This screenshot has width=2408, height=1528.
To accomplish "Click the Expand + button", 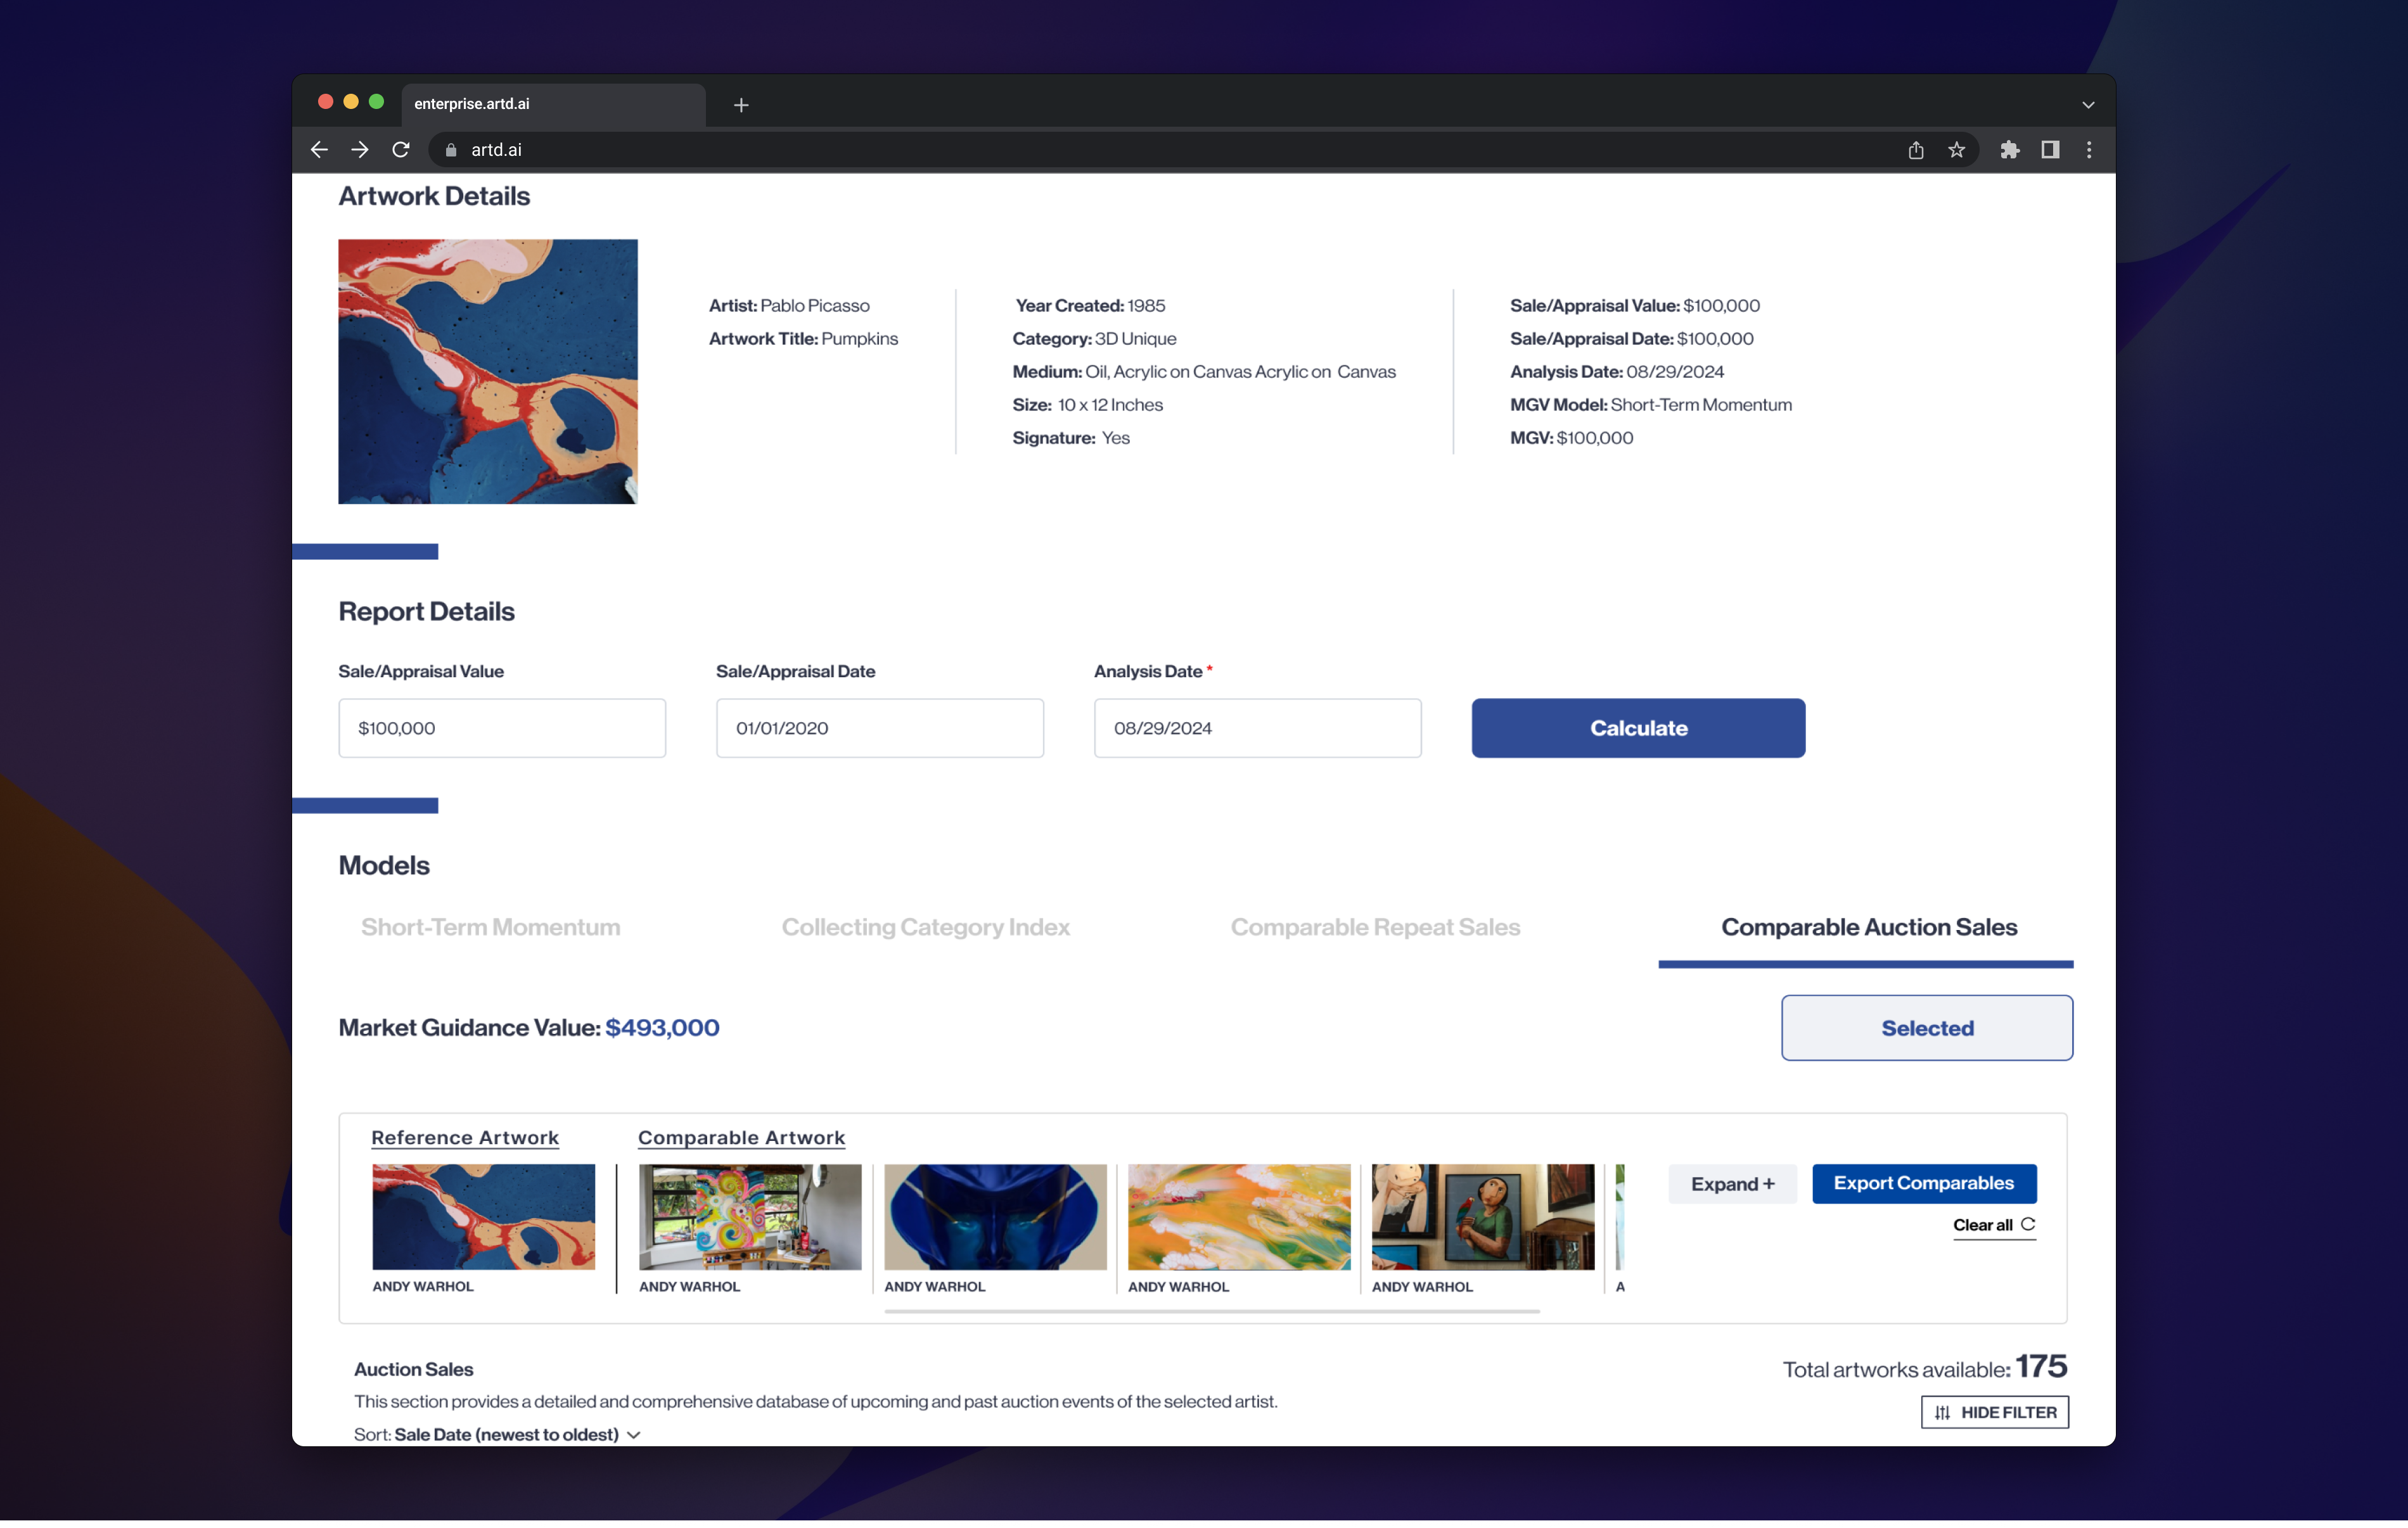I will [x=1732, y=1184].
